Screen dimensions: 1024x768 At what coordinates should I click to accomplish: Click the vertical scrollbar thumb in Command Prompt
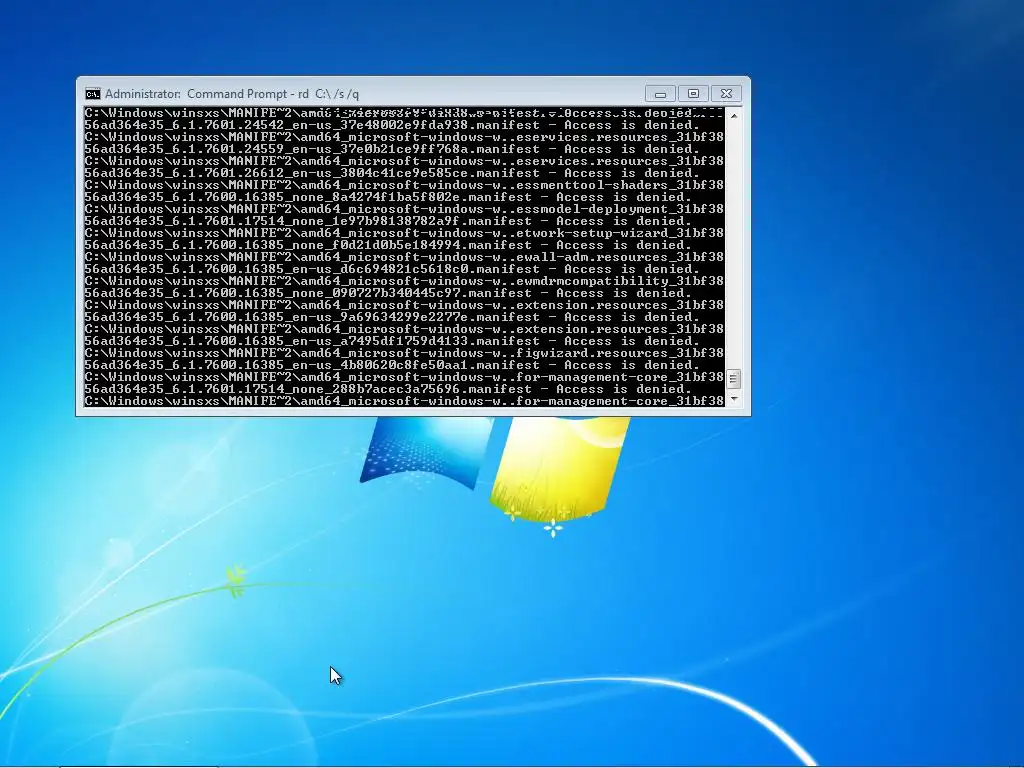[x=734, y=379]
